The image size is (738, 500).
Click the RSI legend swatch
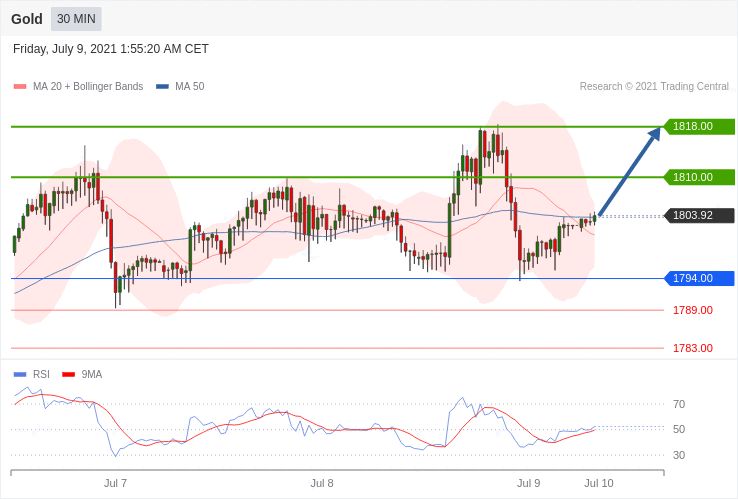click(20, 375)
